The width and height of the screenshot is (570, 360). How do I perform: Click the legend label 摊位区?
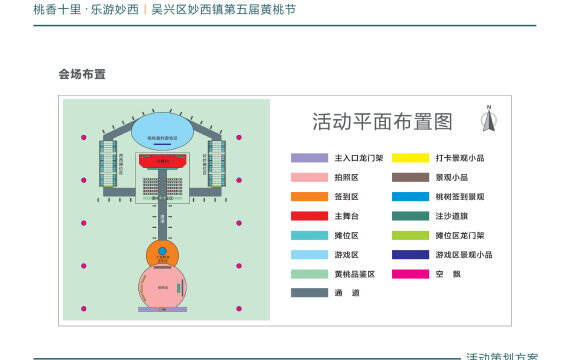coord(346,235)
